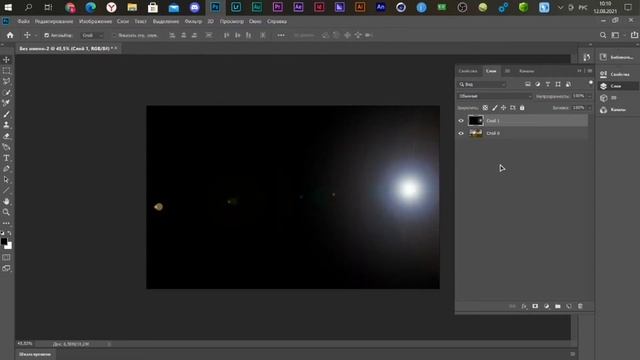
Task: Switch to the Свойства tab
Action: click(x=468, y=71)
